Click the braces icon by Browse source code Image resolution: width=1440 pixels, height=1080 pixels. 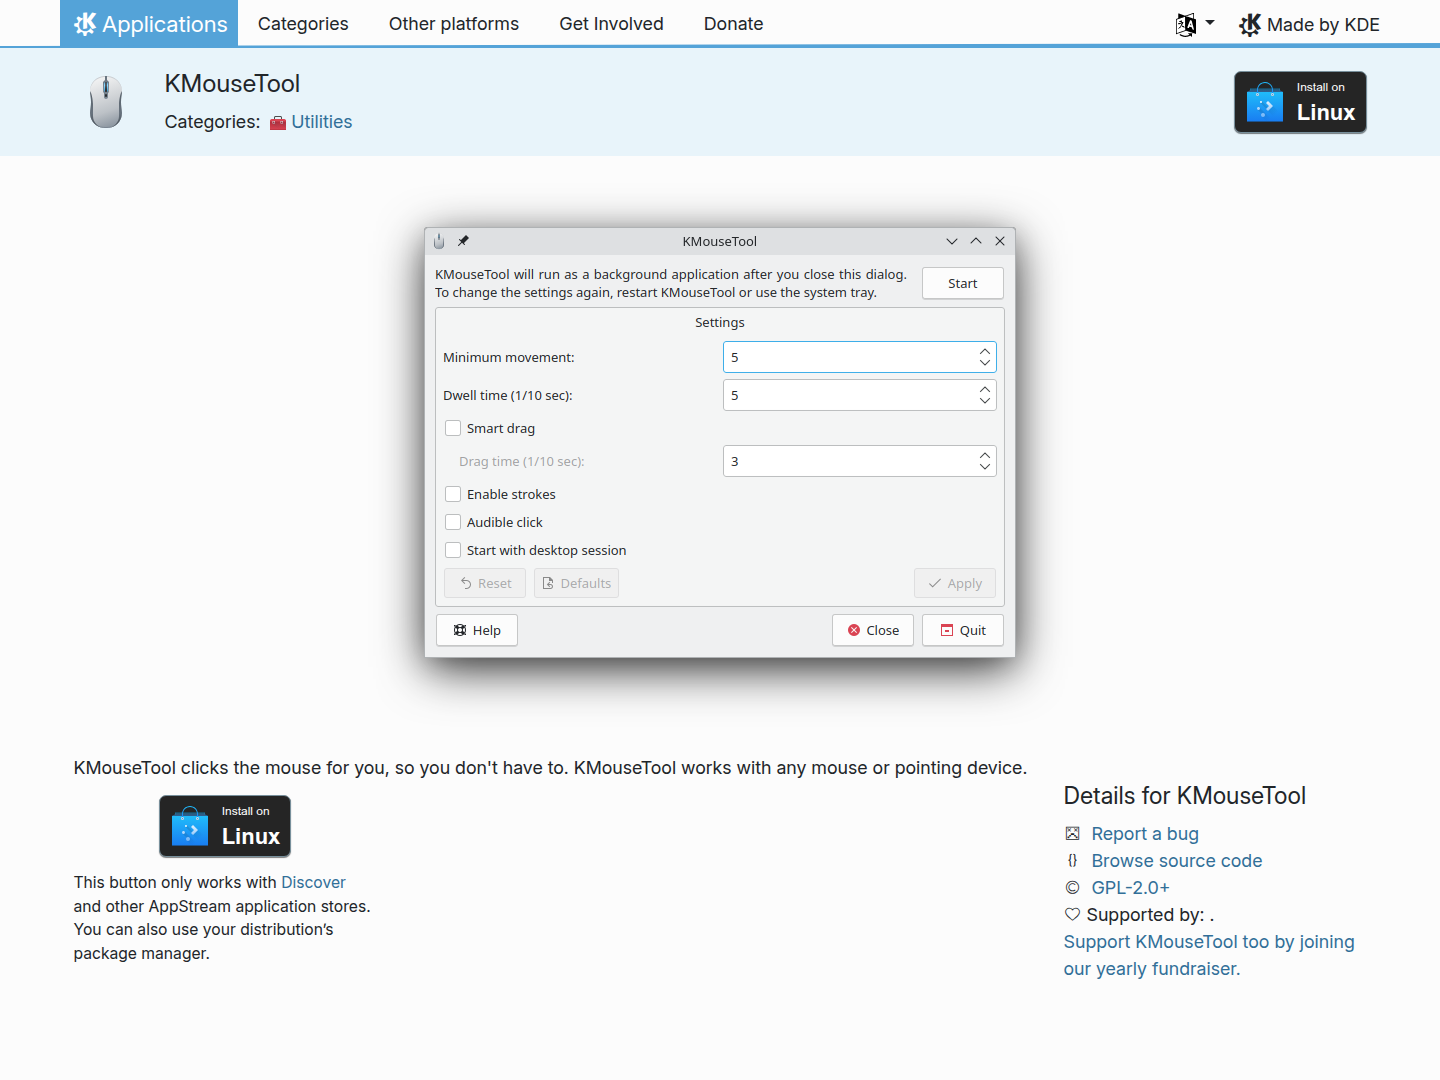click(x=1073, y=860)
